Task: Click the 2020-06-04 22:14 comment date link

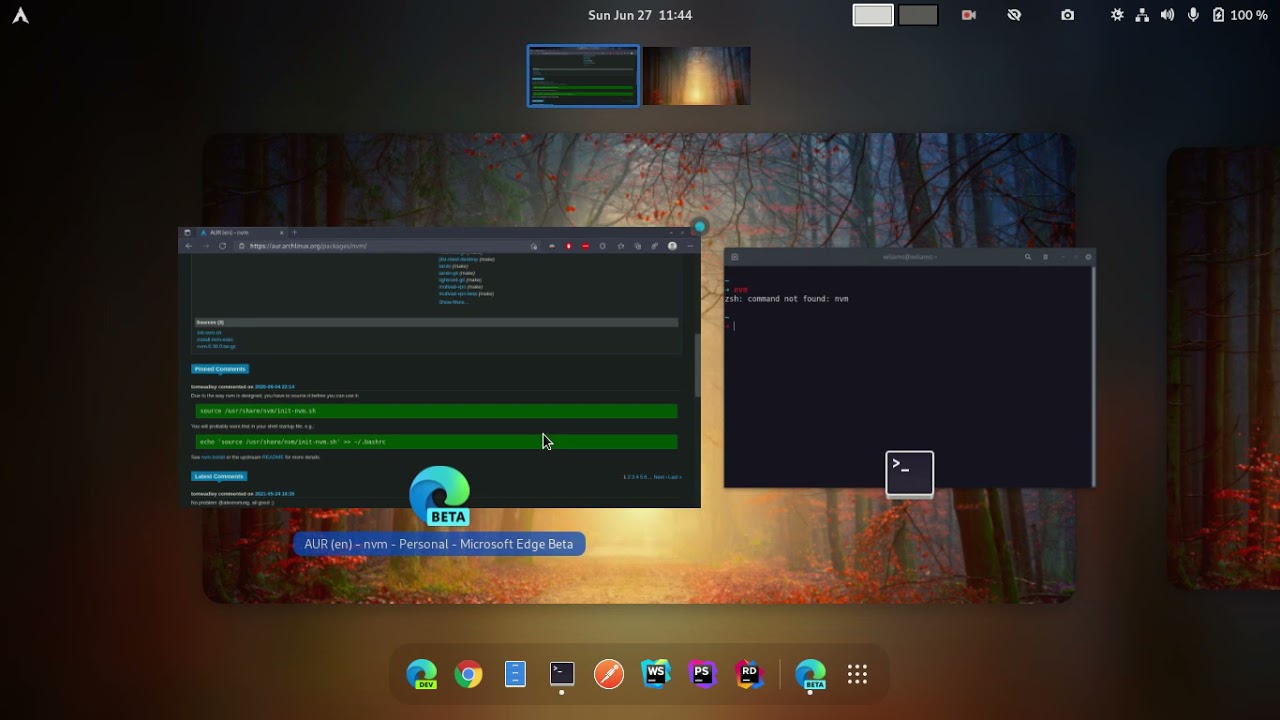Action: [274, 386]
